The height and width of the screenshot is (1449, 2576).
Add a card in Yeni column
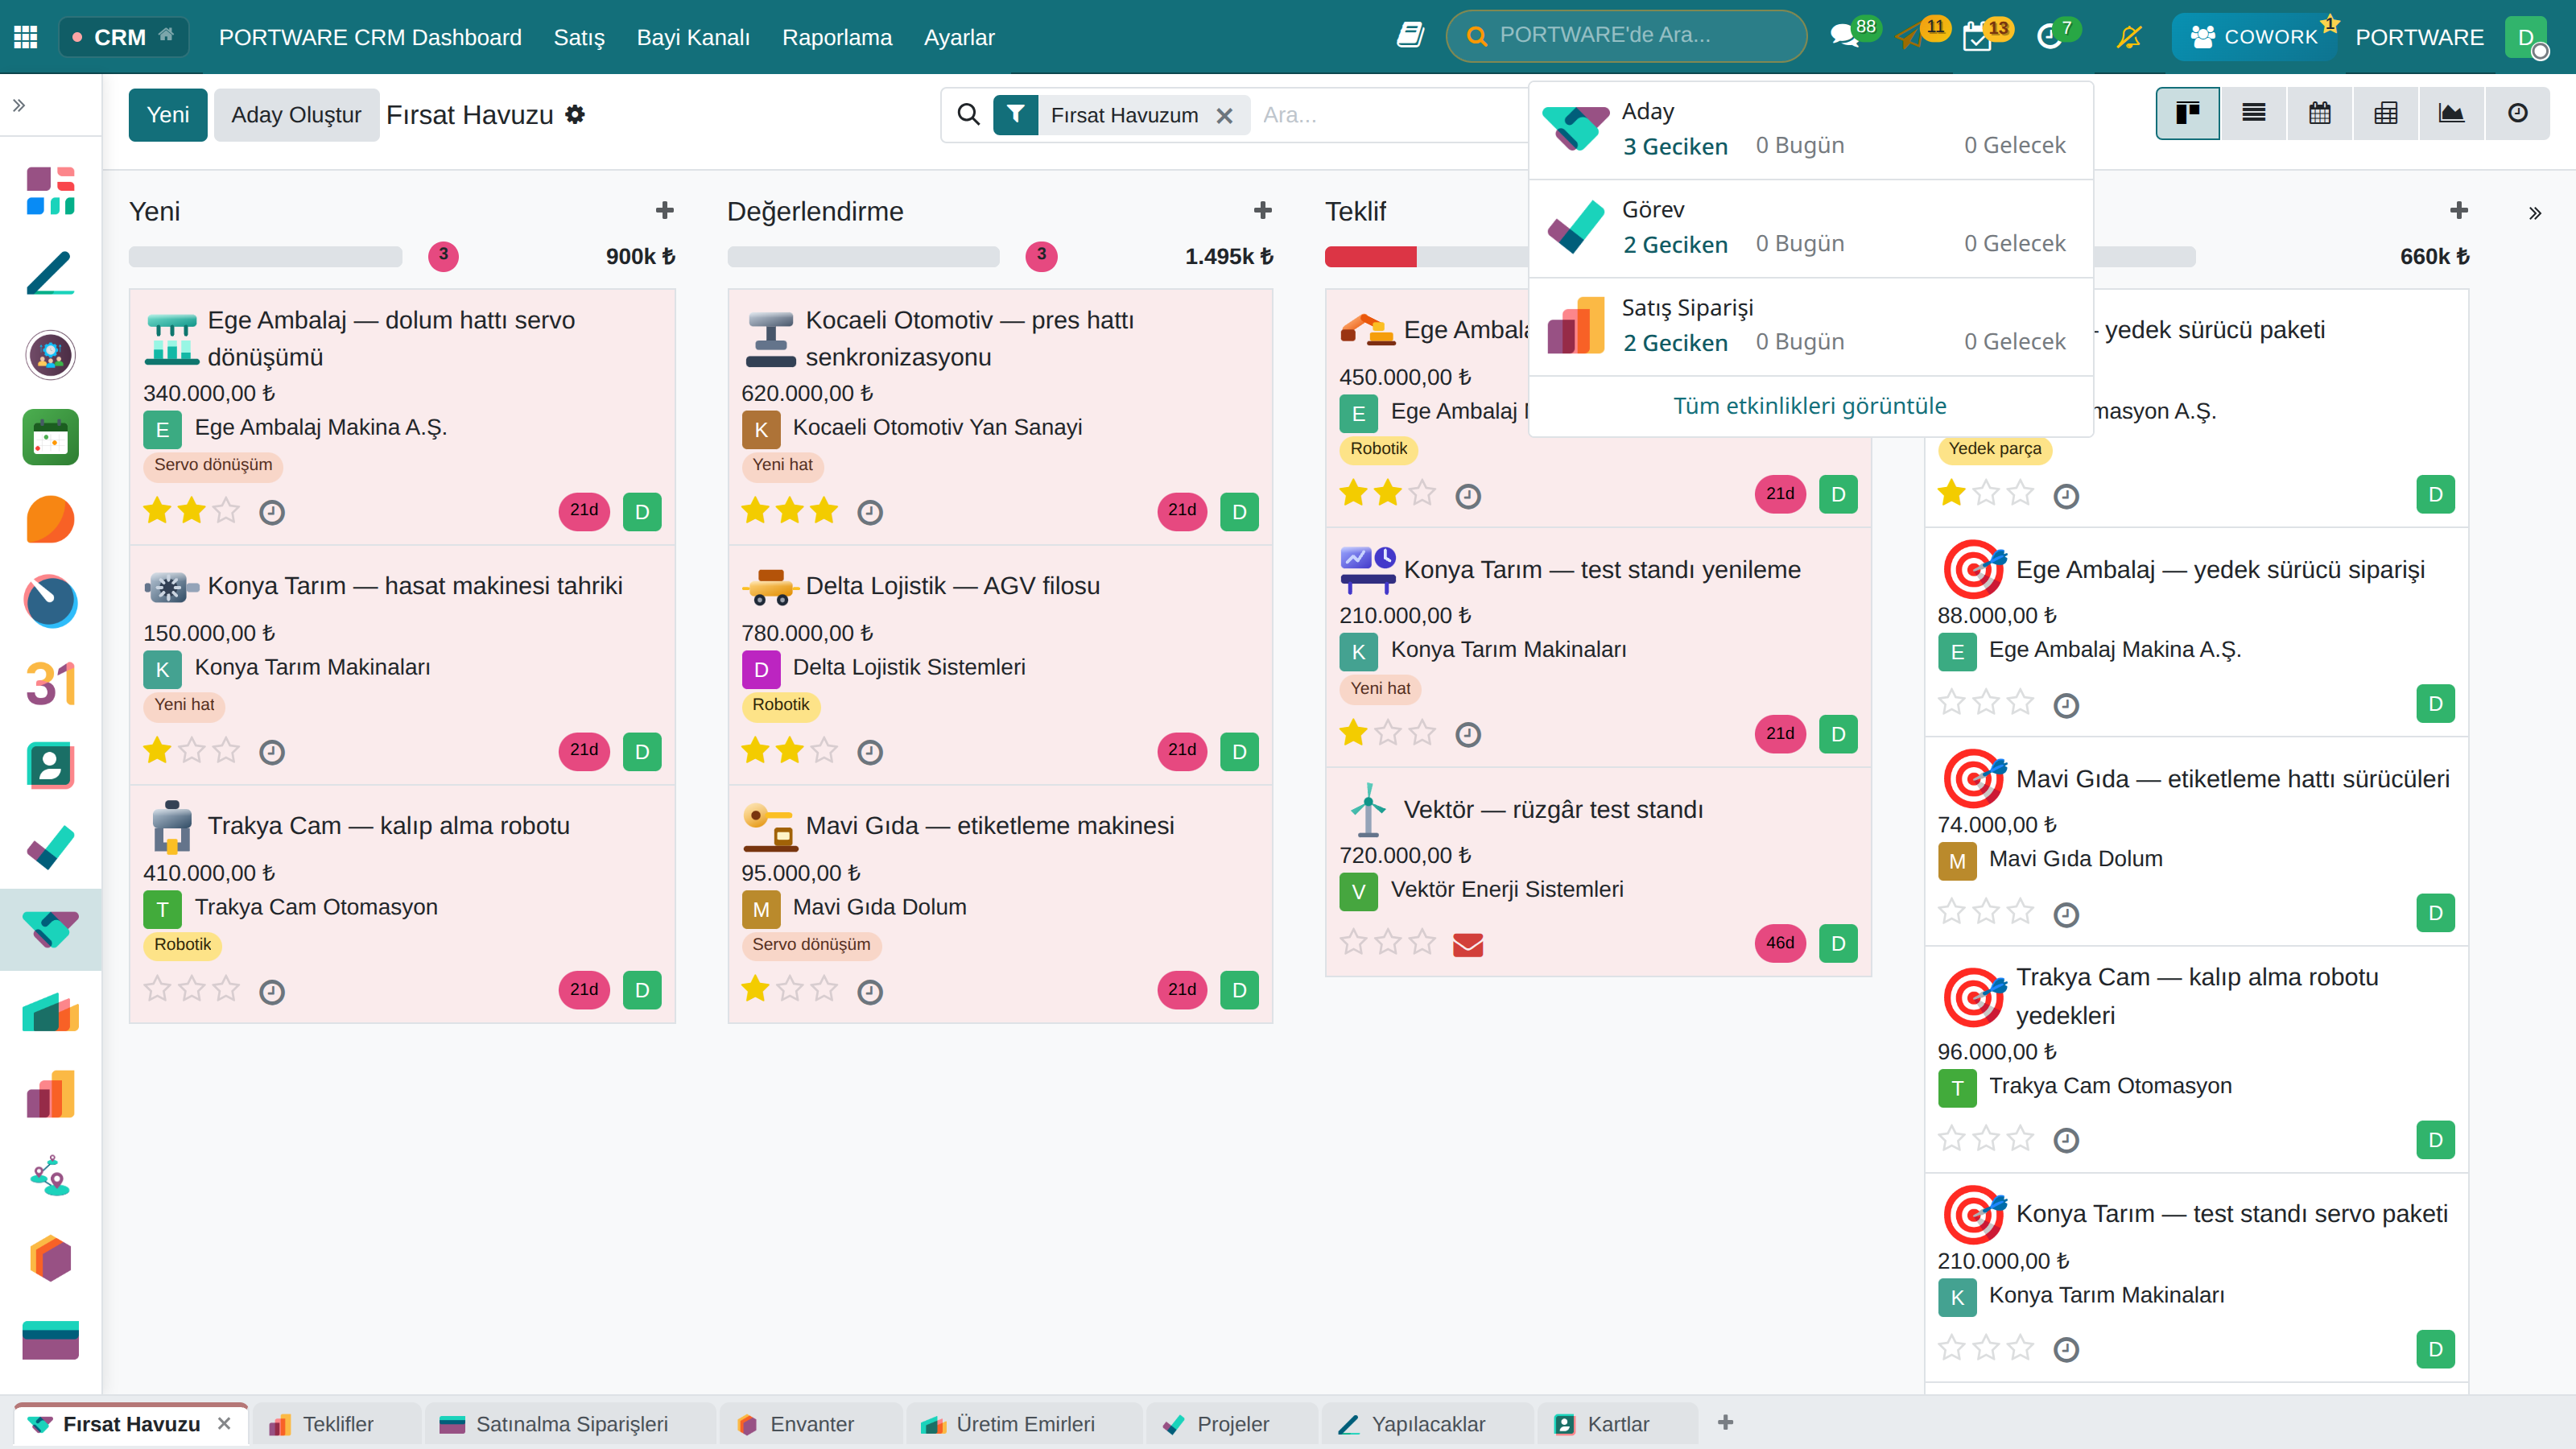664,211
